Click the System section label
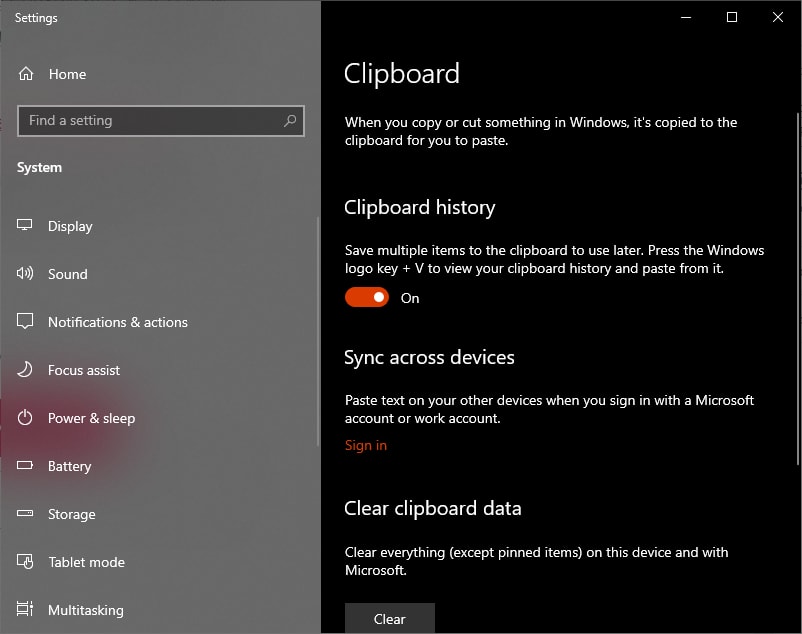The height and width of the screenshot is (634, 802). click(39, 168)
